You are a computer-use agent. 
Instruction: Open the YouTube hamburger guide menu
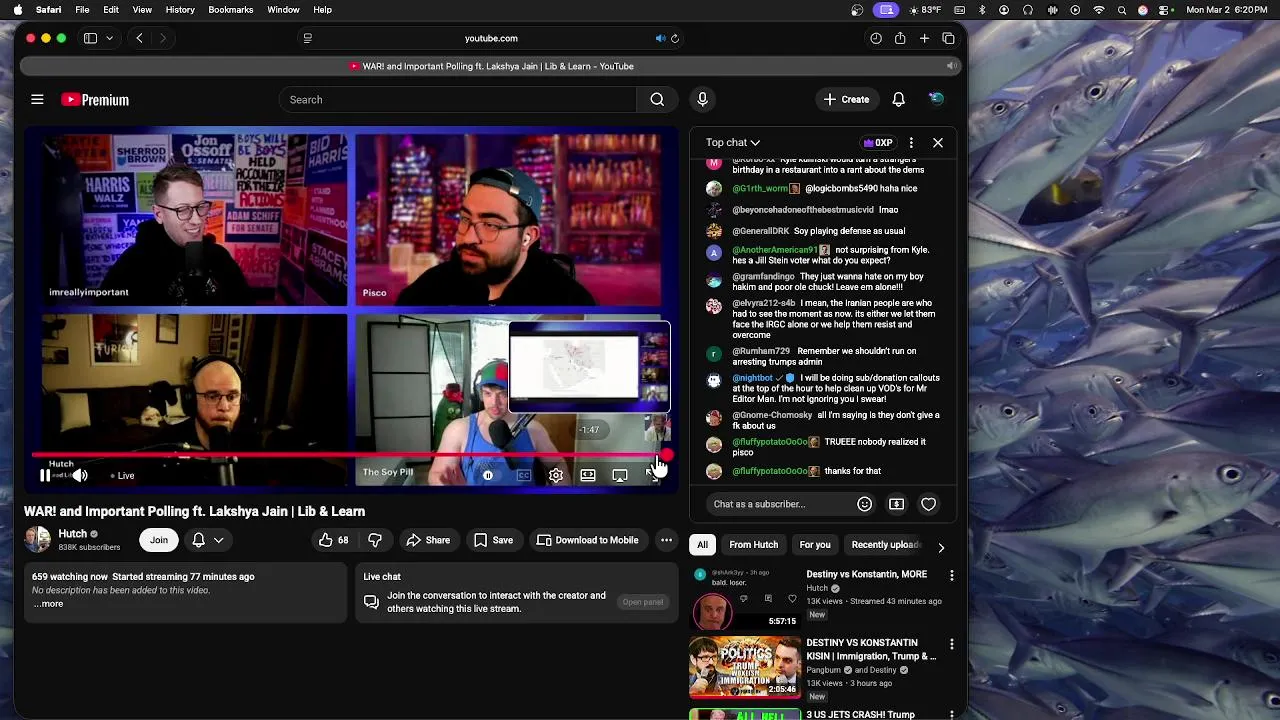[x=37, y=99]
